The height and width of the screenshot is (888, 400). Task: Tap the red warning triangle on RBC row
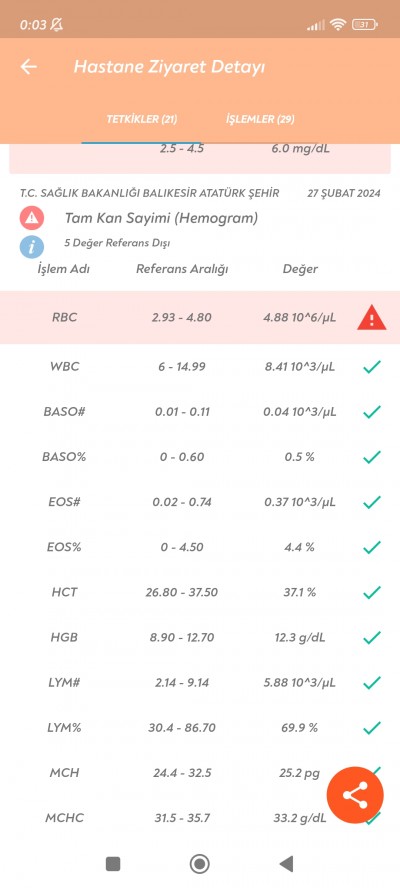coord(372,319)
